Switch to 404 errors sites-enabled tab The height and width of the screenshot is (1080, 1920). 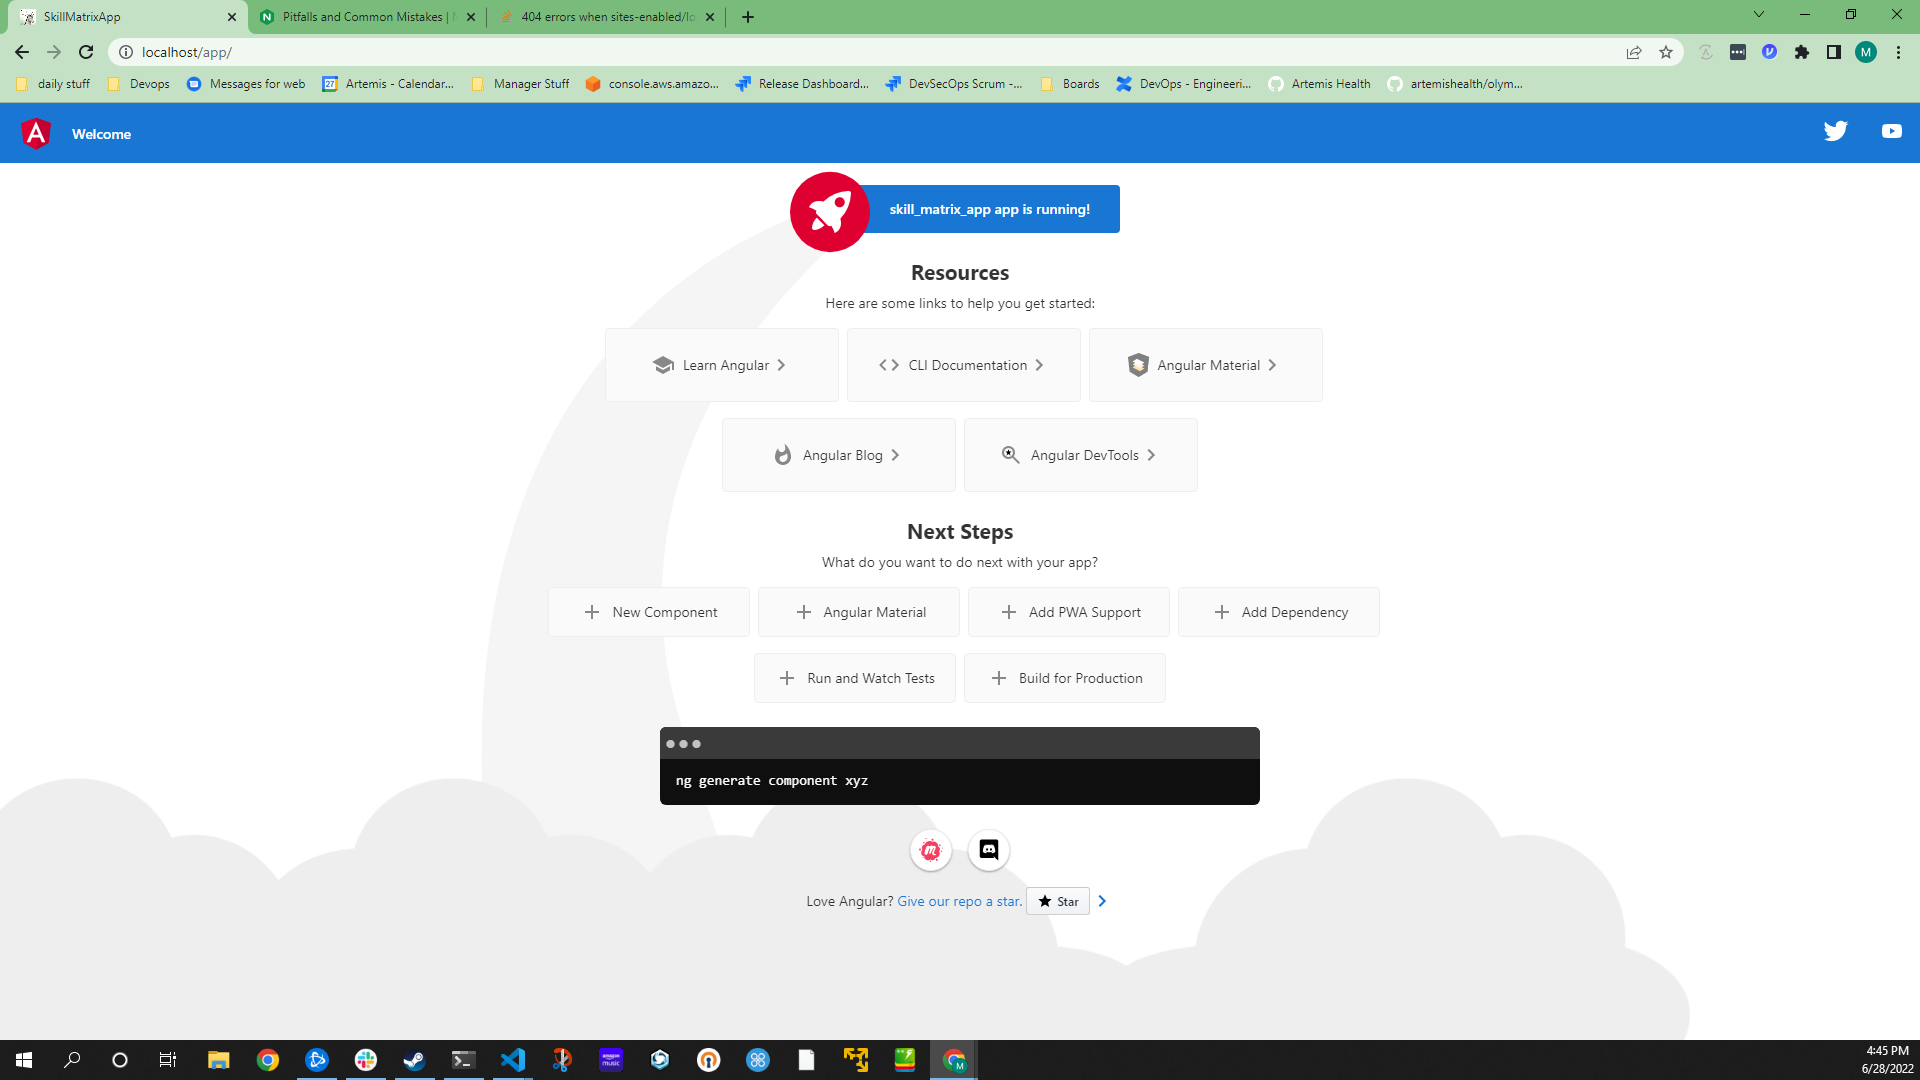point(607,17)
